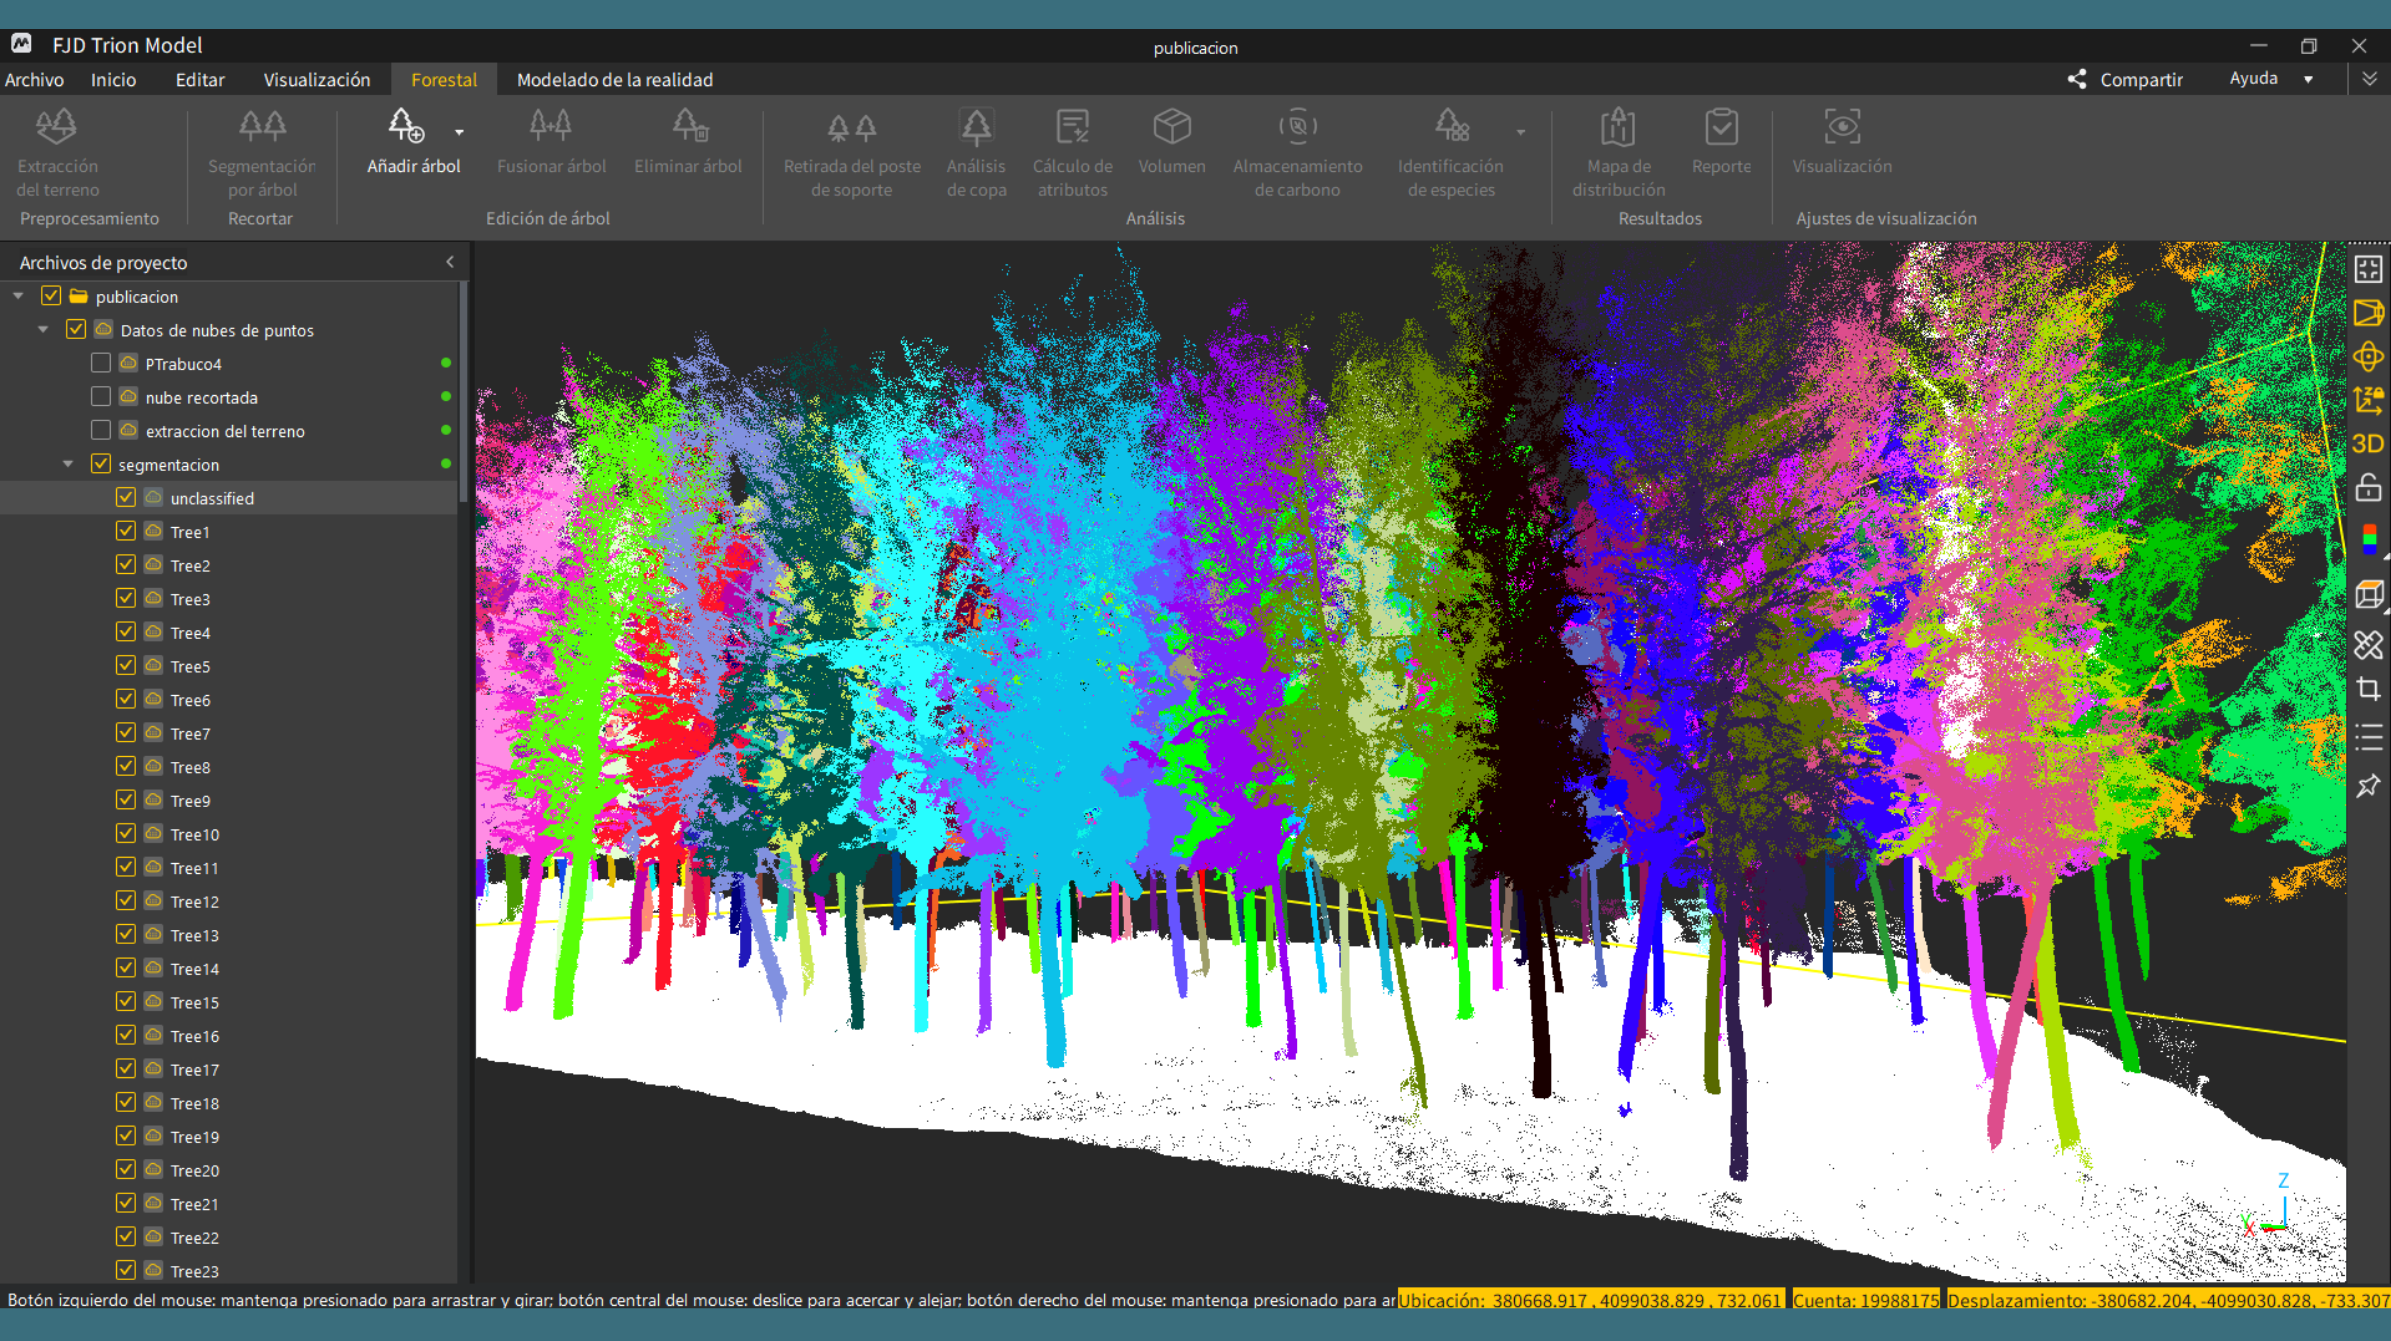
Task: Click the project tree vertical scrollbar
Action: [463, 390]
